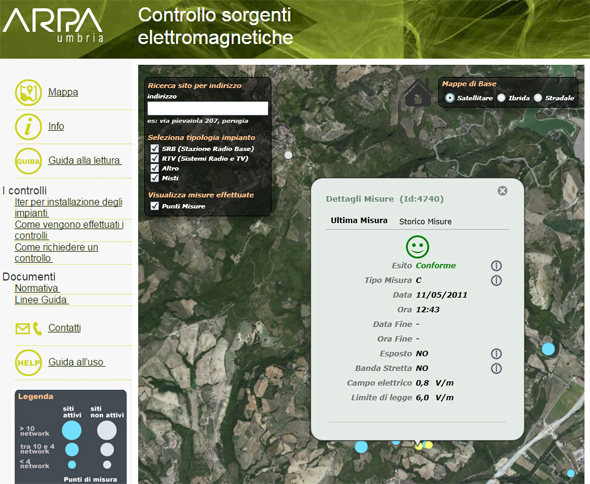The height and width of the screenshot is (484, 590).
Task: Click the GUIDA reading guide icon
Action: pos(28,161)
